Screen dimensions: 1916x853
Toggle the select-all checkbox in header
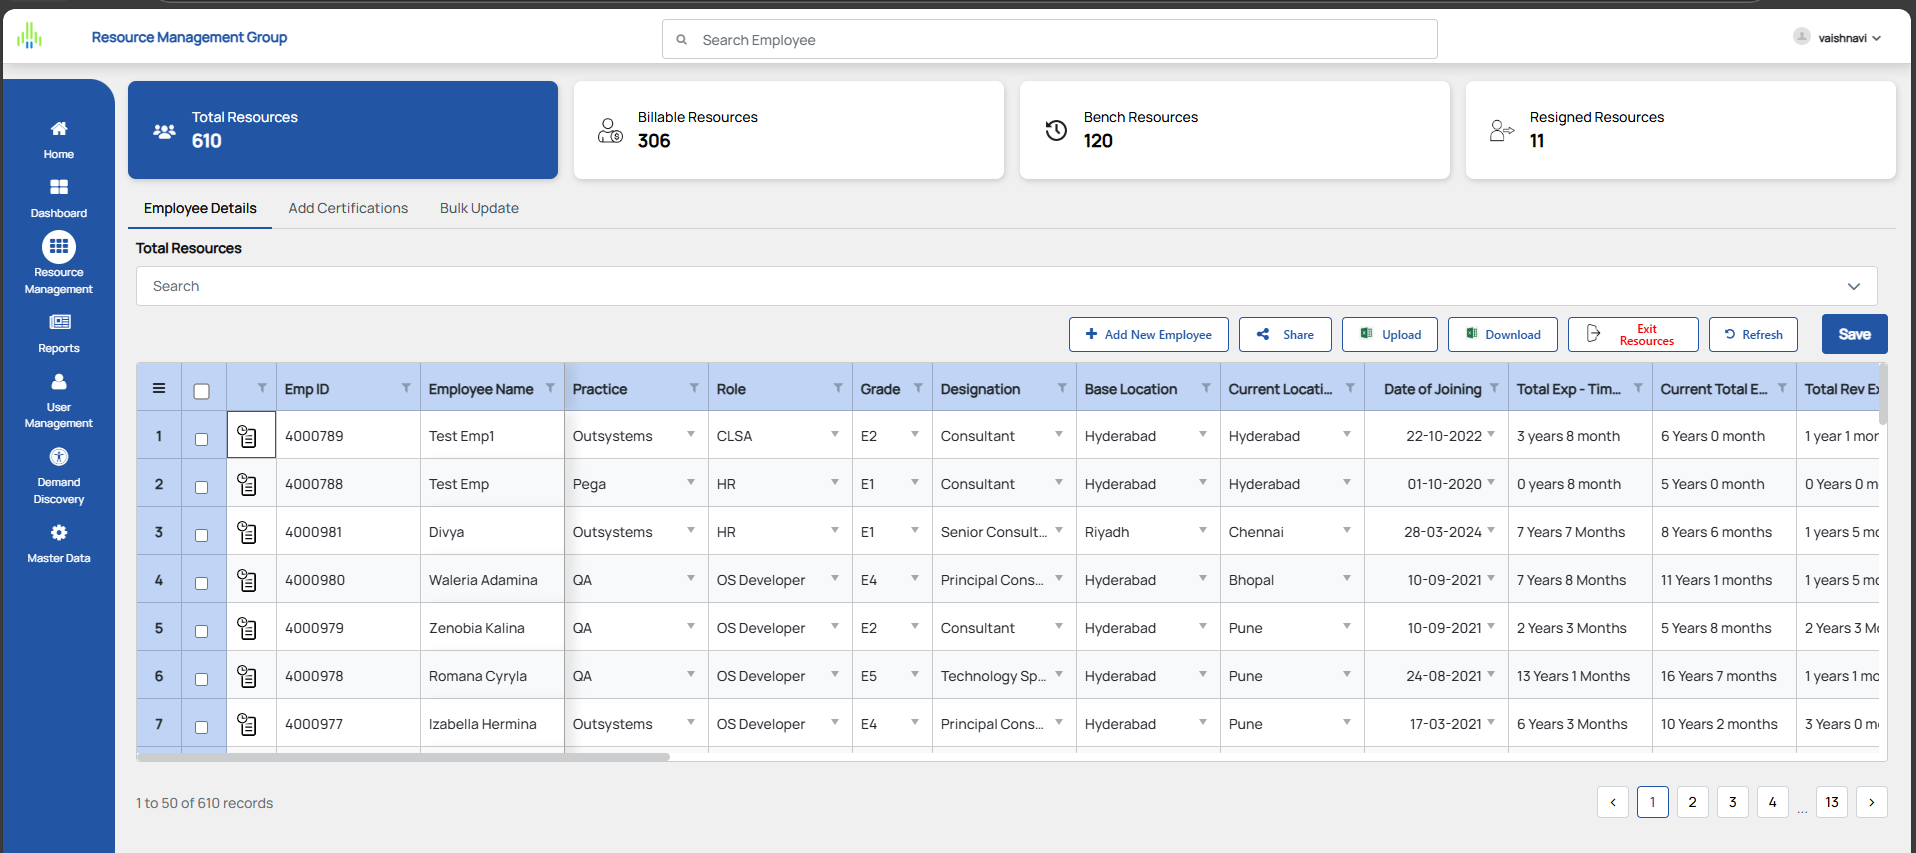[x=202, y=391]
